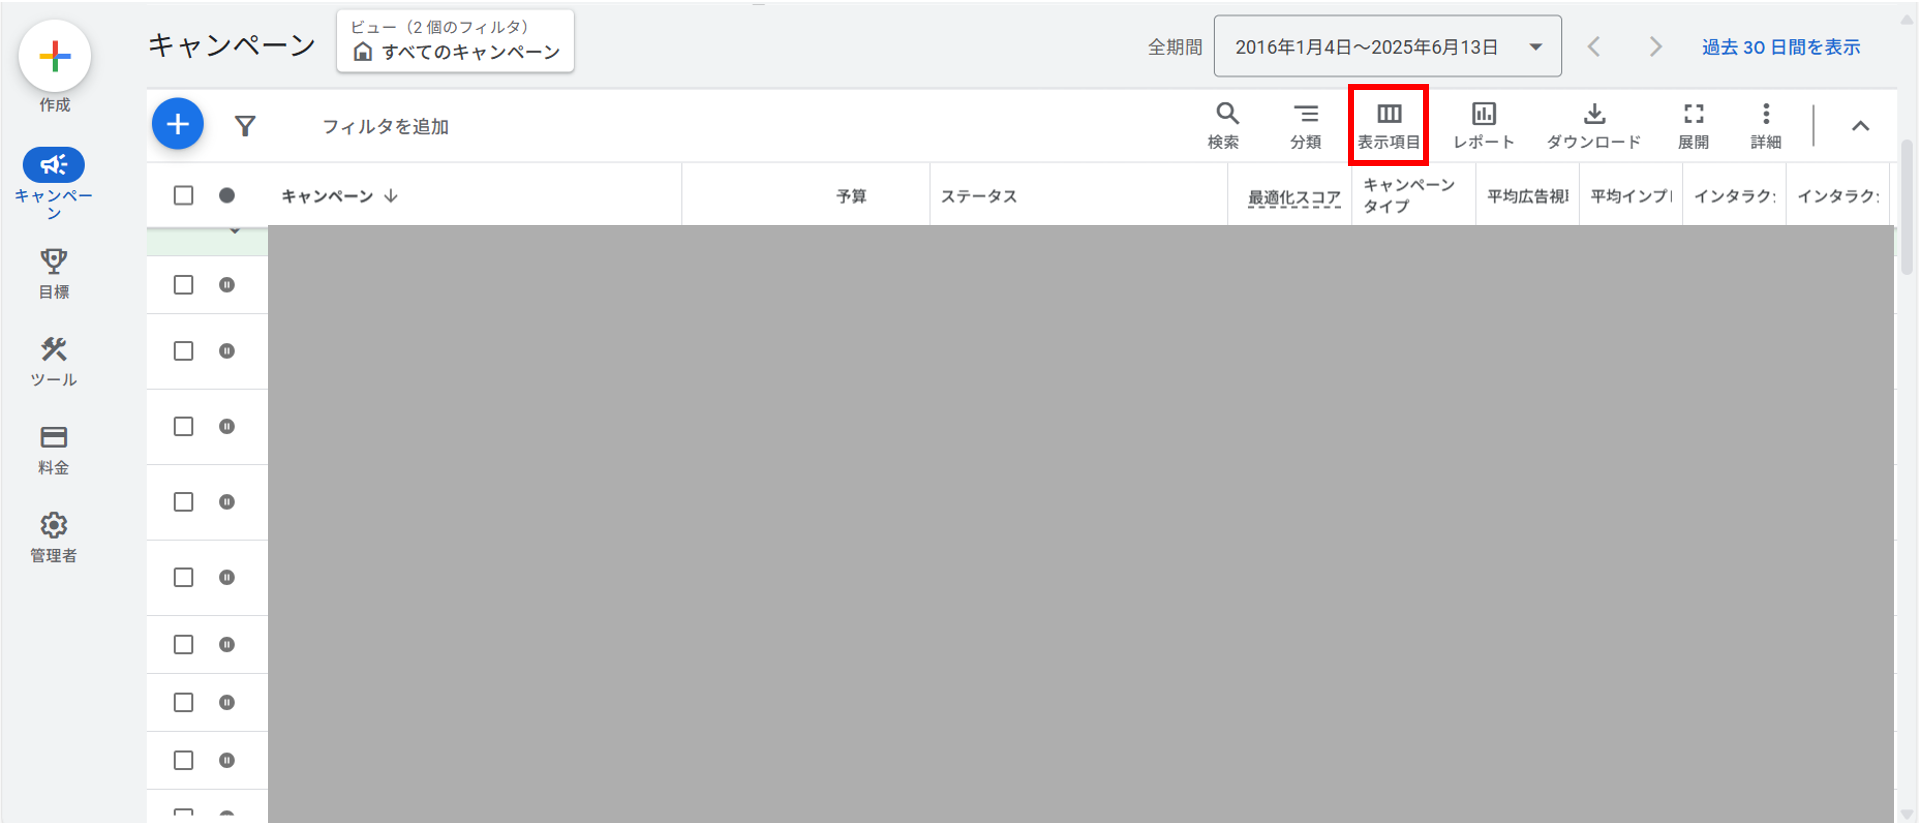The image size is (1919, 823).
Task: Open the キャンペーン section in sidebar
Action: coord(54,183)
